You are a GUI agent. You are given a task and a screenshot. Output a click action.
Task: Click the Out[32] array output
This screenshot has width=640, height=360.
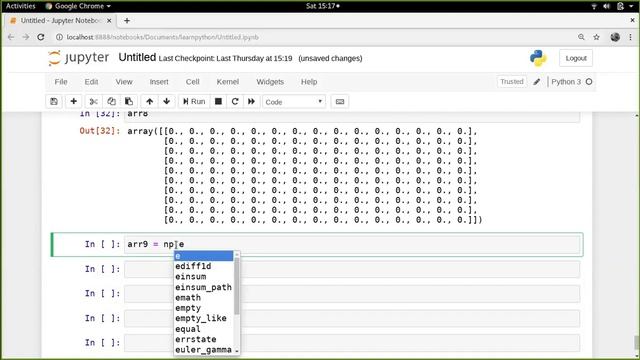[x=305, y=176]
